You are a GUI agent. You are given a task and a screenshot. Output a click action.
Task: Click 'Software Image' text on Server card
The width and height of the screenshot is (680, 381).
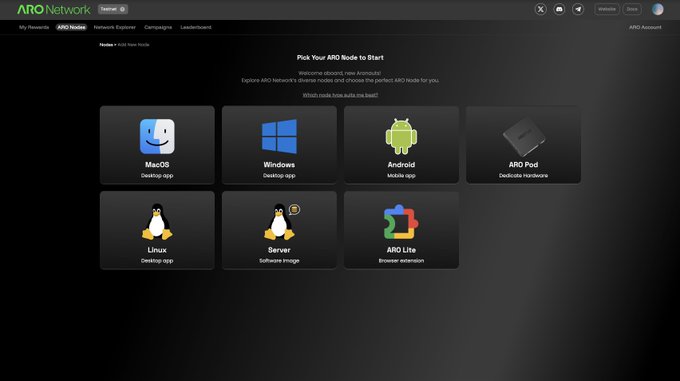click(279, 261)
